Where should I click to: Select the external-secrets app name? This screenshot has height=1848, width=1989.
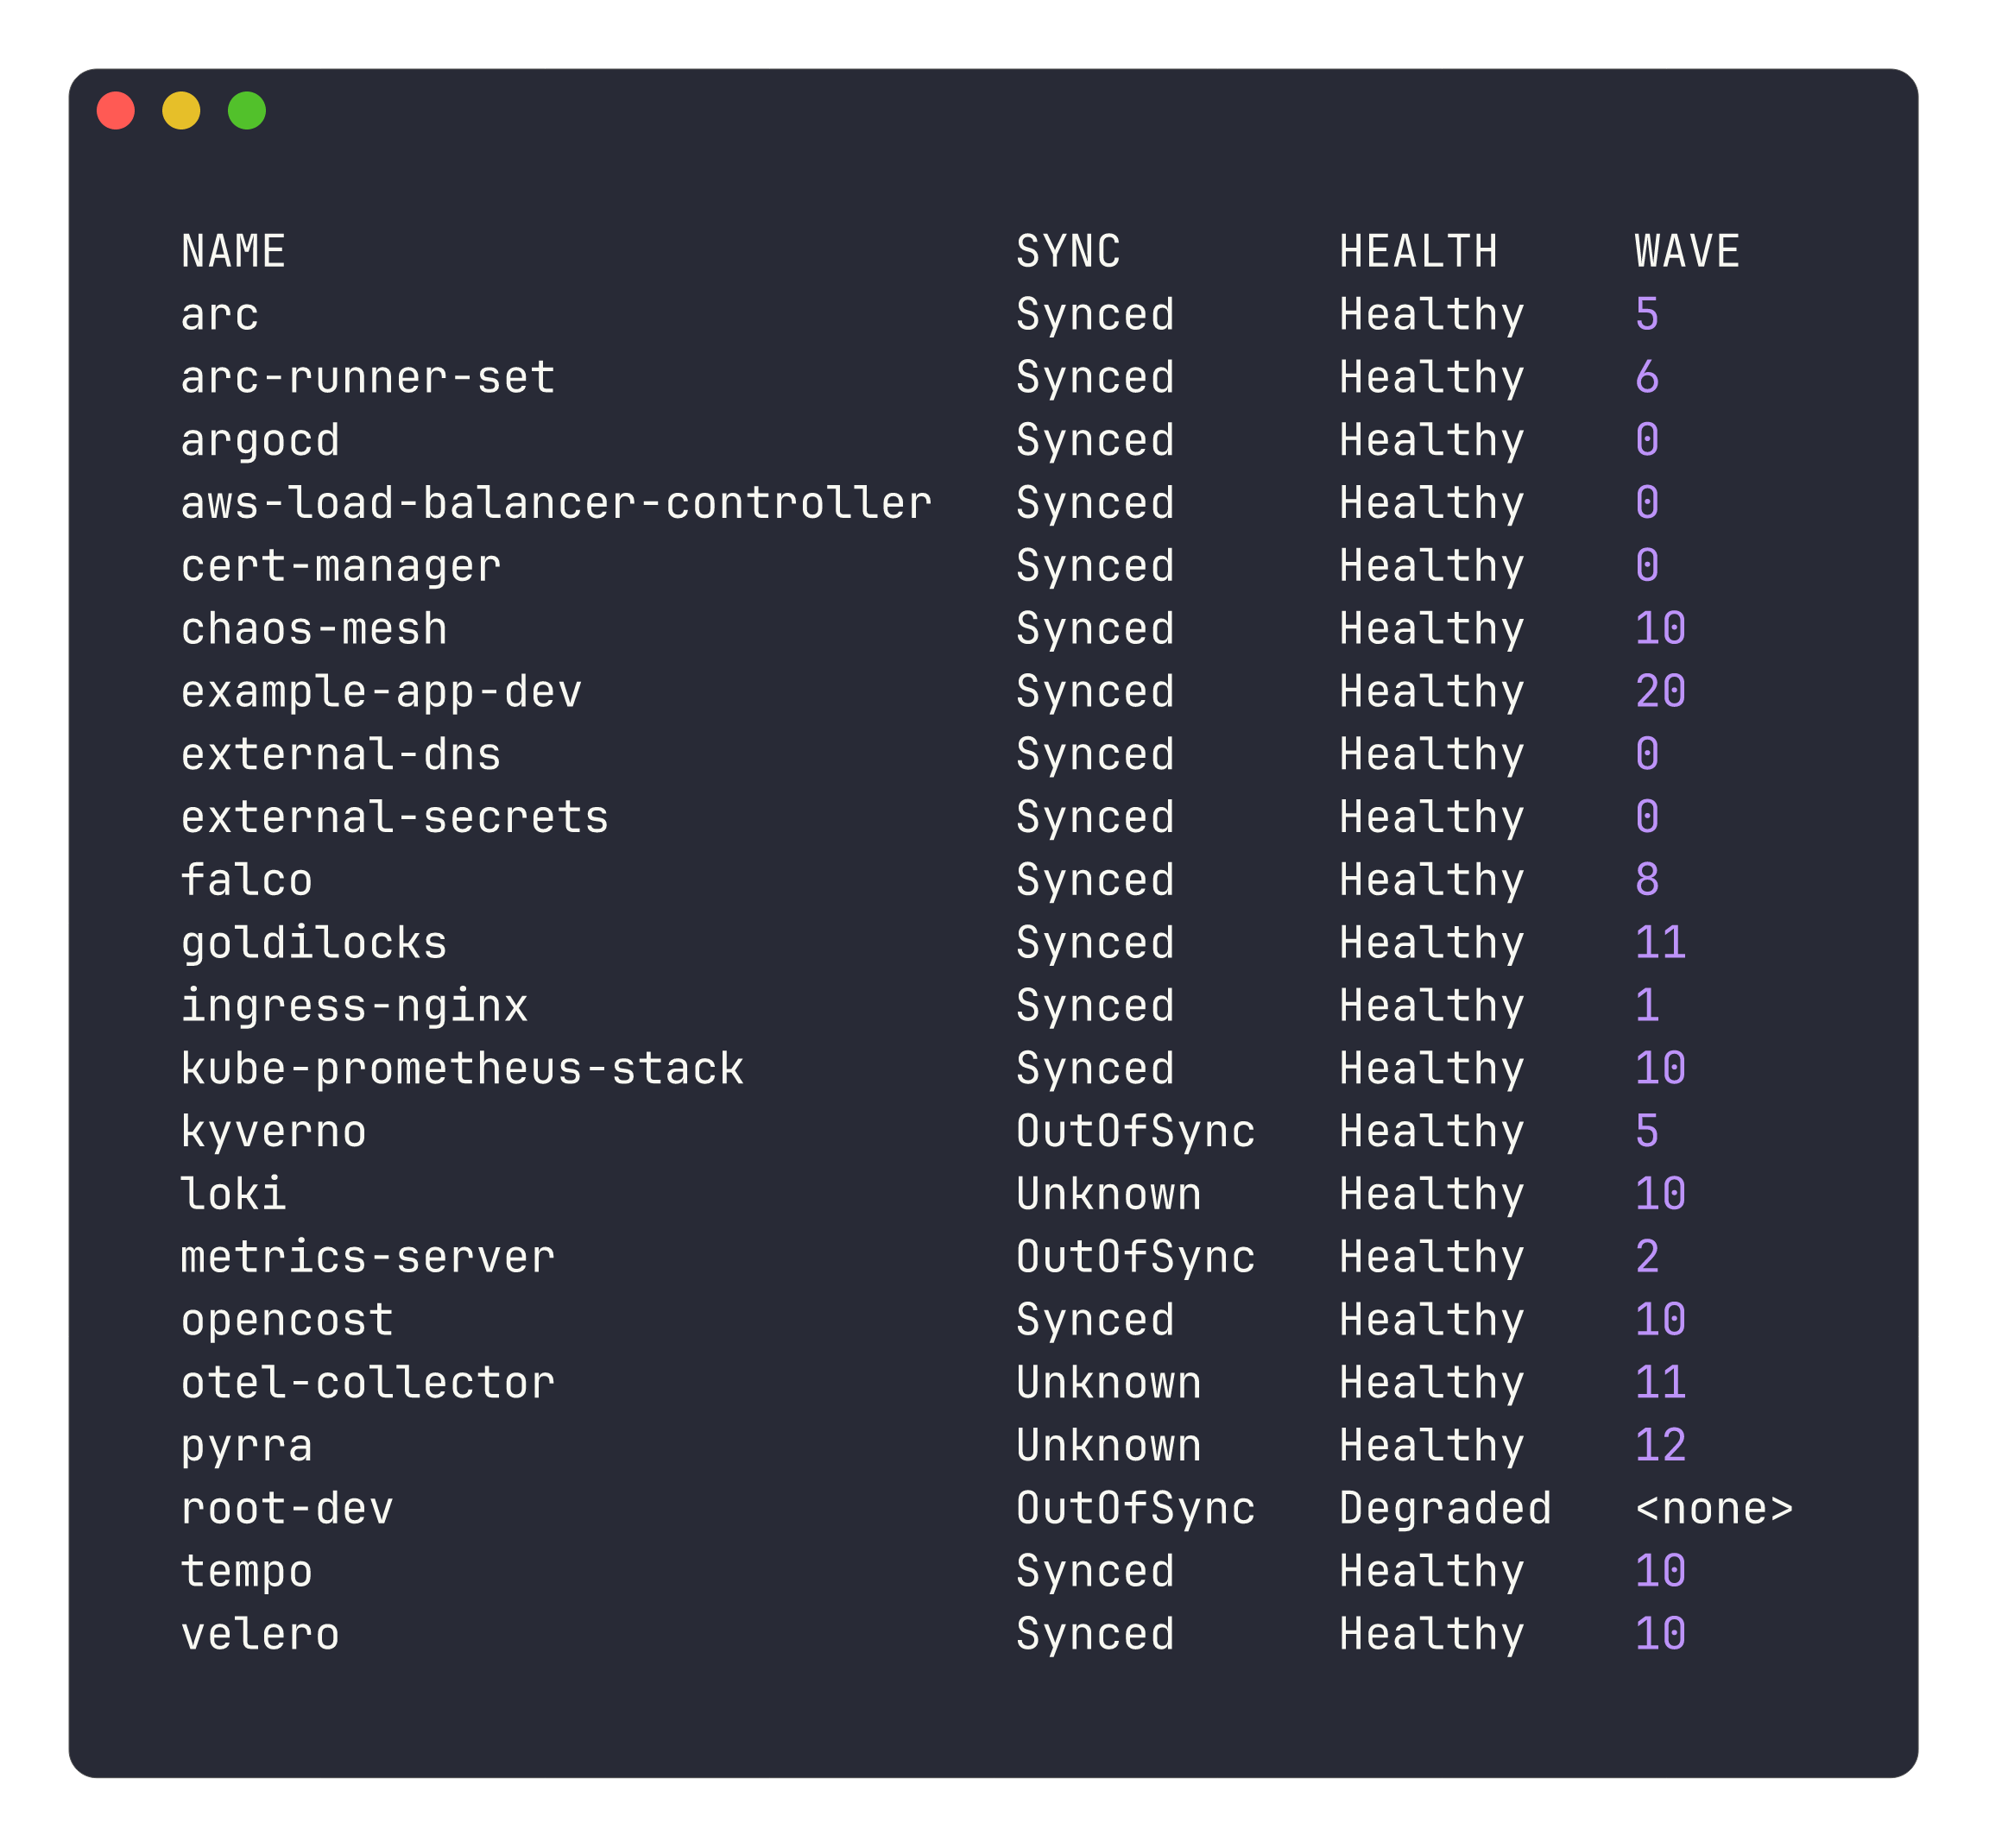pos(395,817)
